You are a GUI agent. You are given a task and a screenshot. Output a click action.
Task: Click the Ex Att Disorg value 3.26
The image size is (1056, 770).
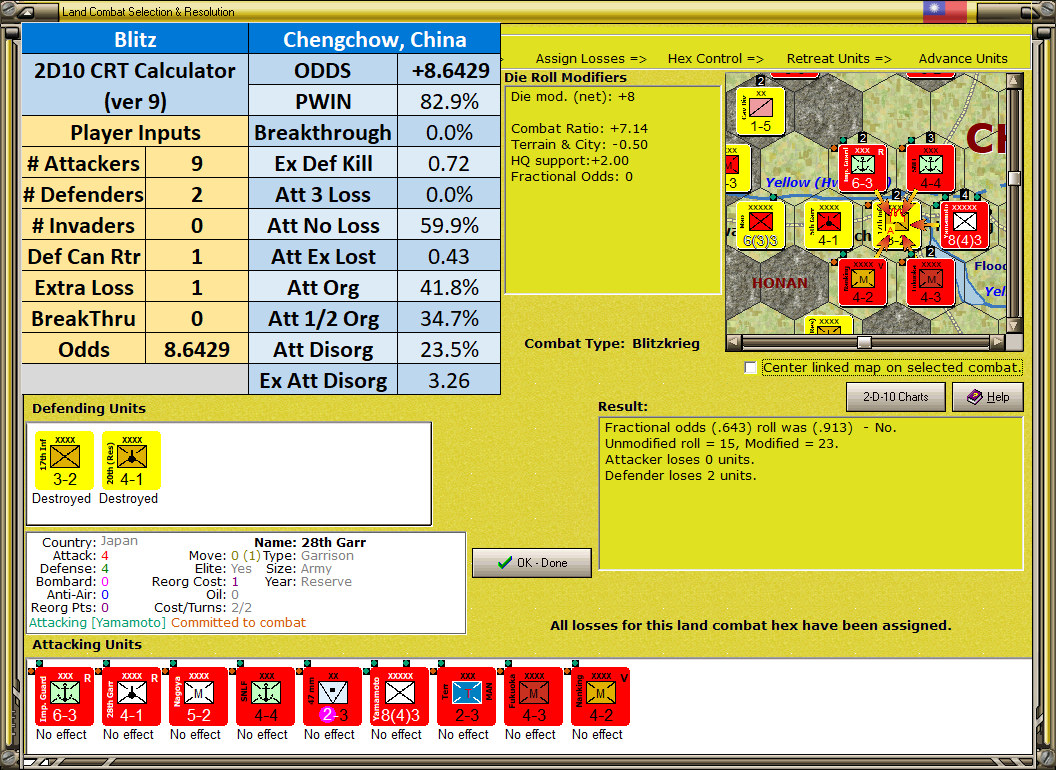[449, 381]
